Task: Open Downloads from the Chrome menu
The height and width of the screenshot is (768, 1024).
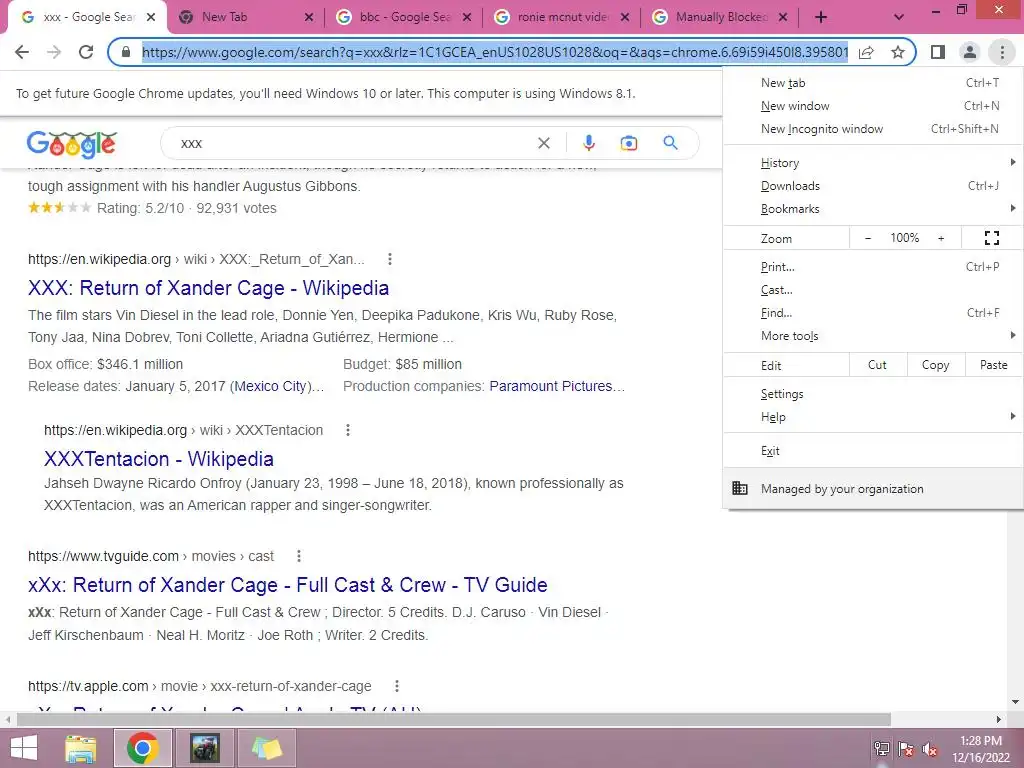Action: (x=873, y=185)
